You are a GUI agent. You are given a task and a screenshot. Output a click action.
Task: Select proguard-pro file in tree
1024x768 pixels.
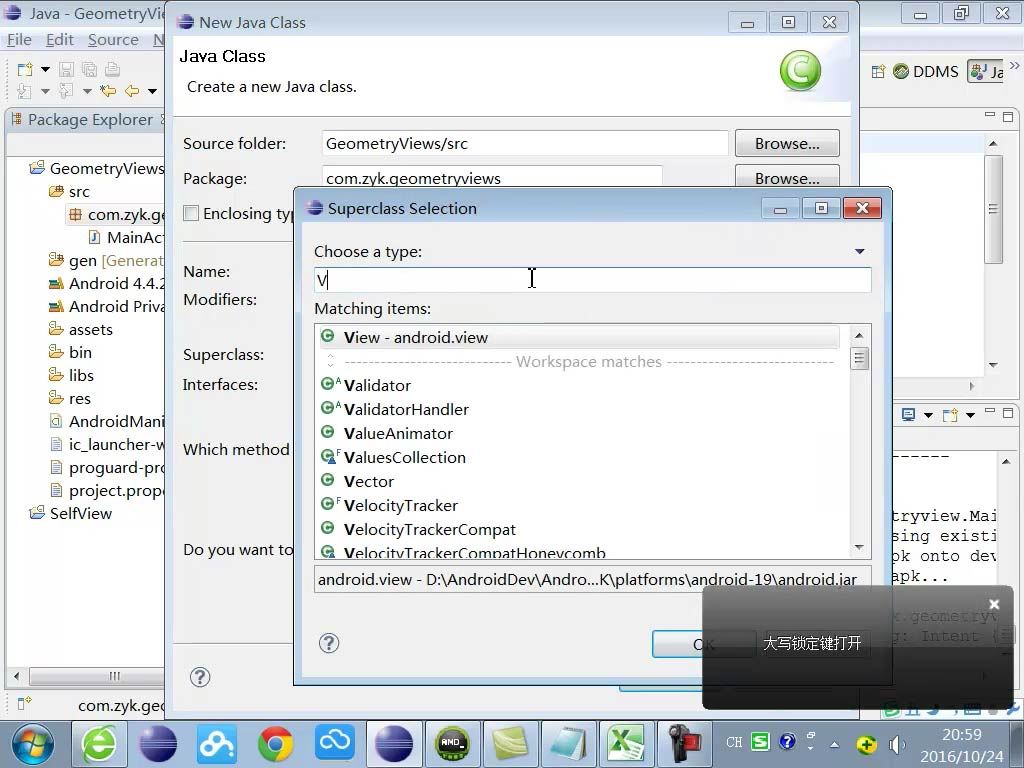pos(108,468)
